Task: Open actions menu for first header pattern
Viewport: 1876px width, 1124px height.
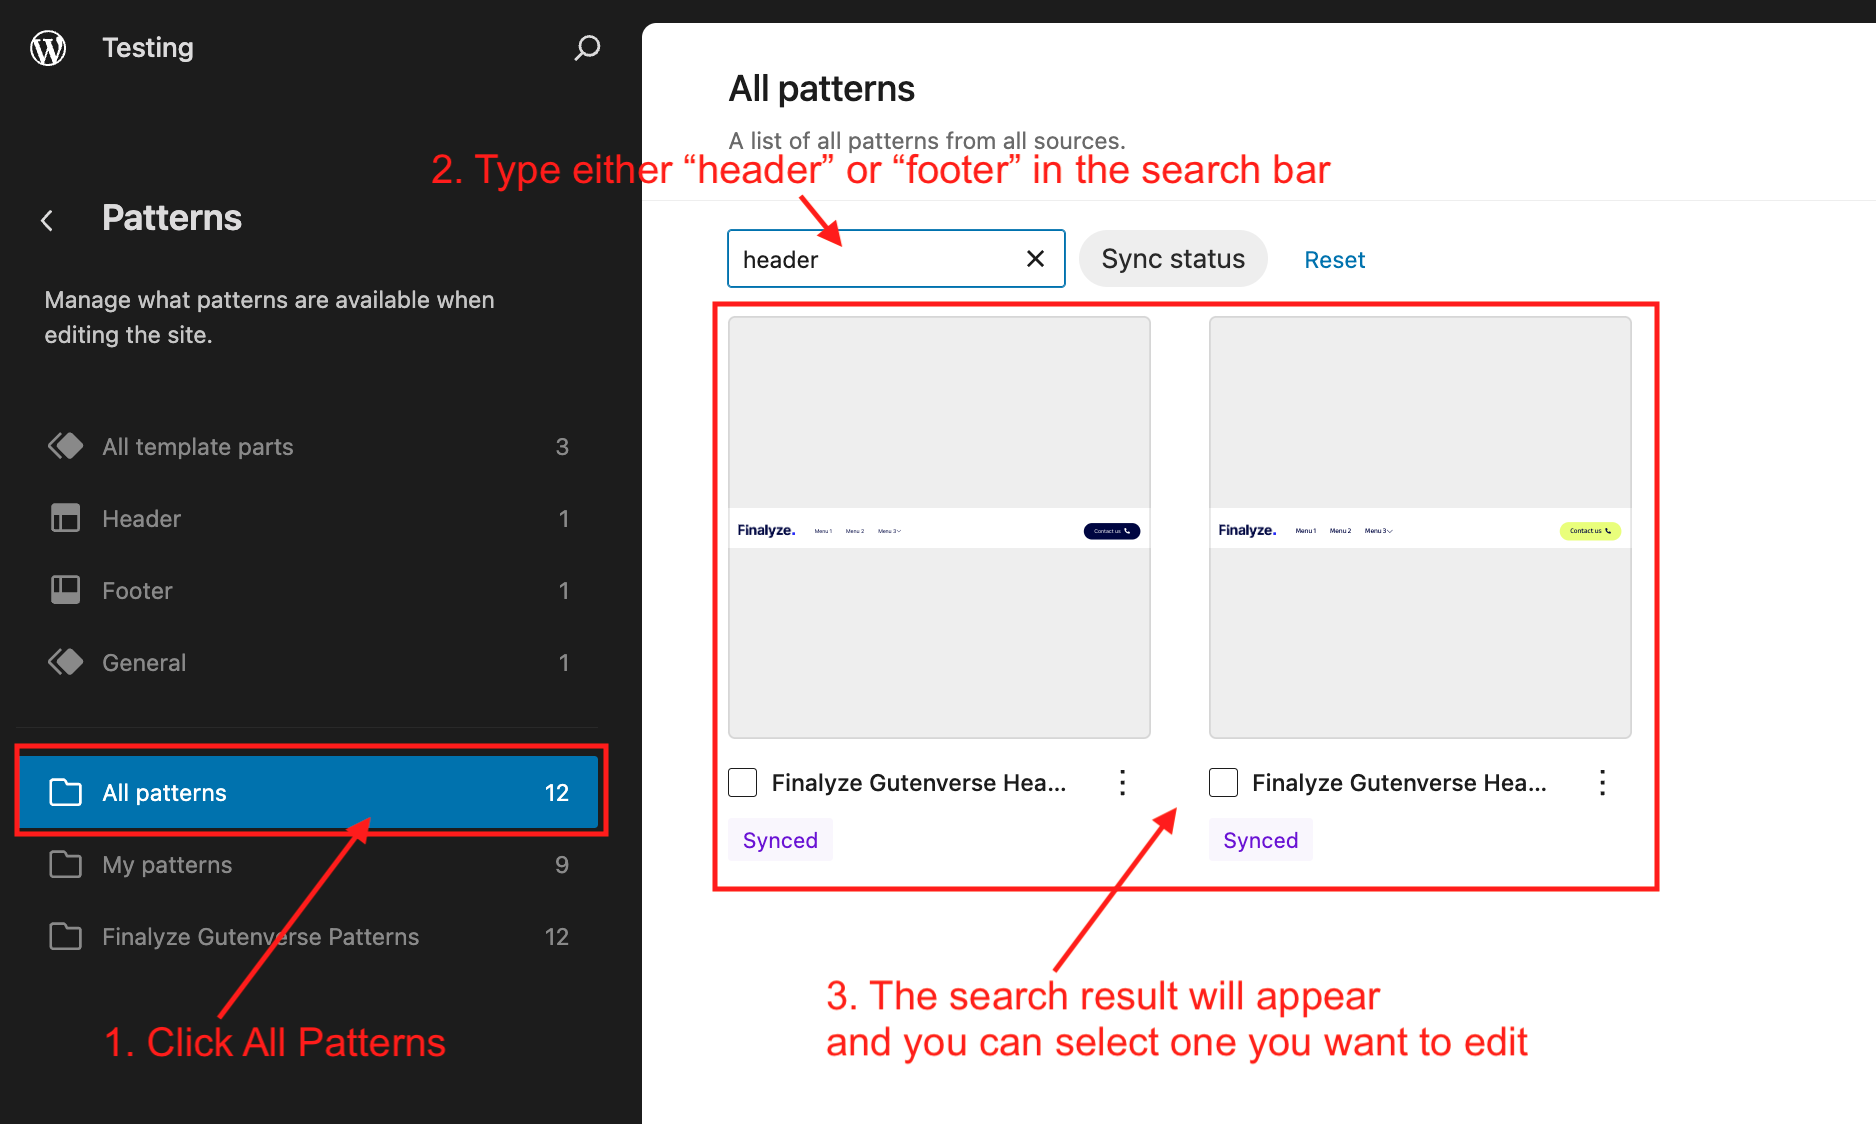Action: coord(1122,782)
